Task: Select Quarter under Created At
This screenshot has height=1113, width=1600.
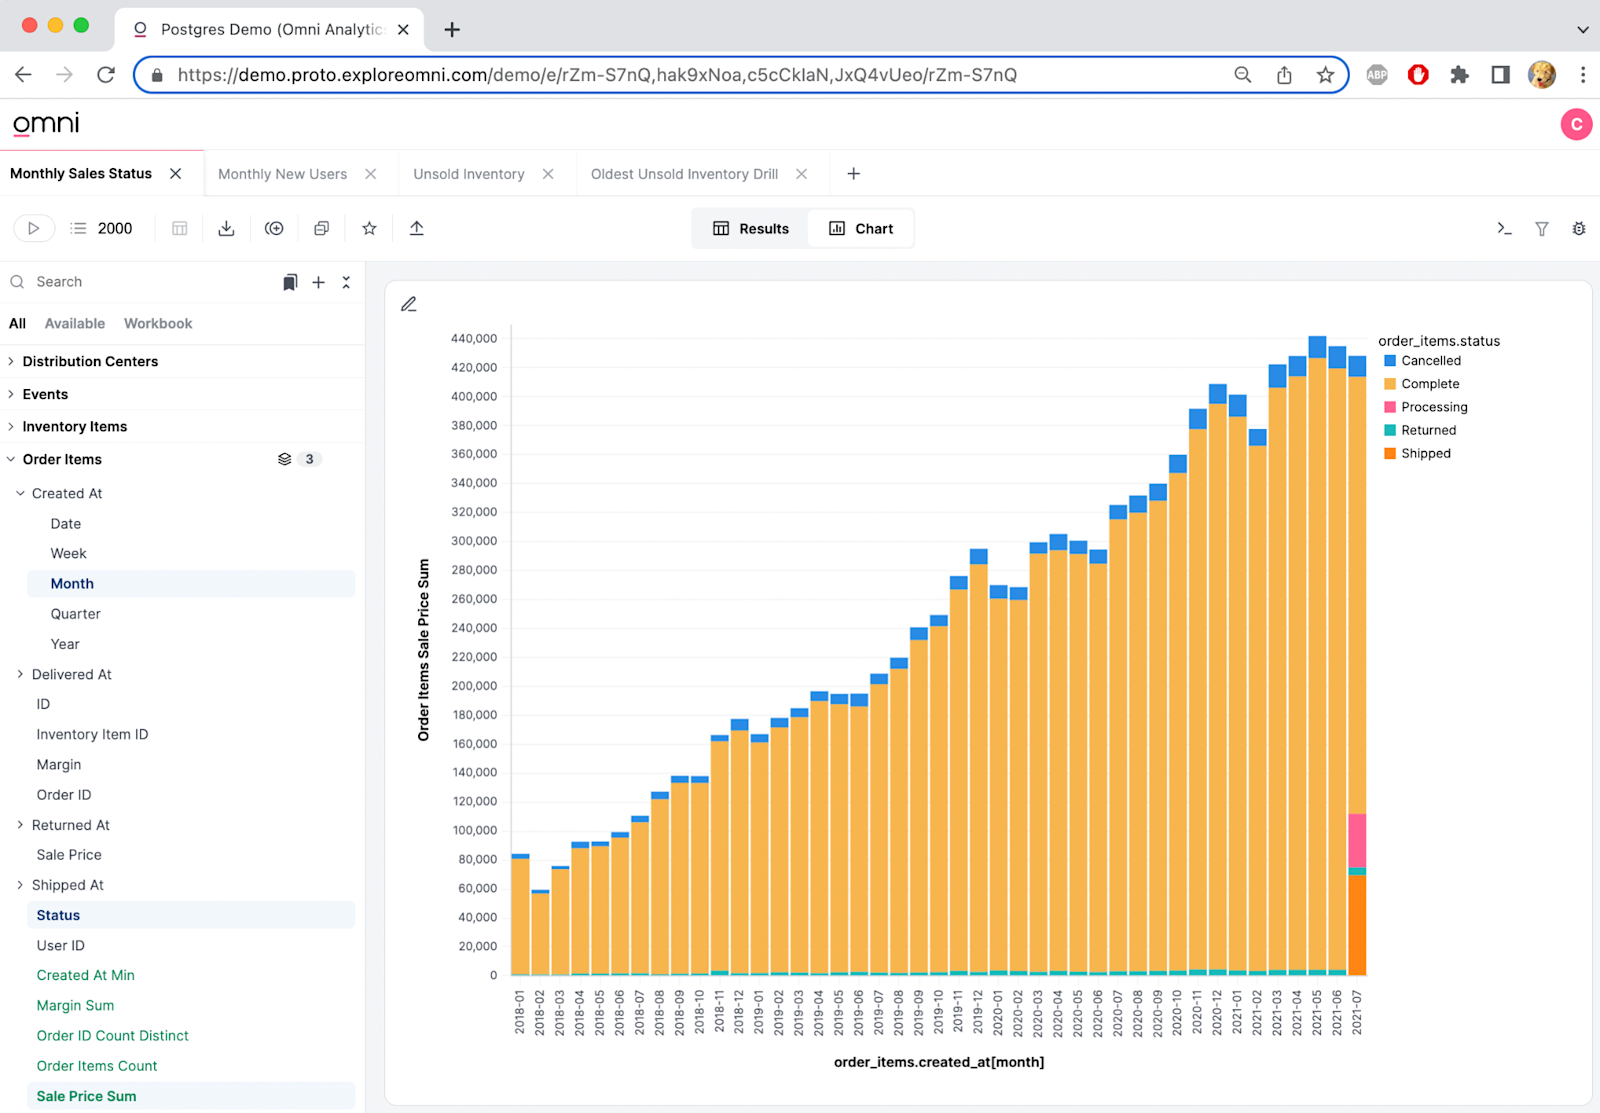Action: 75,613
